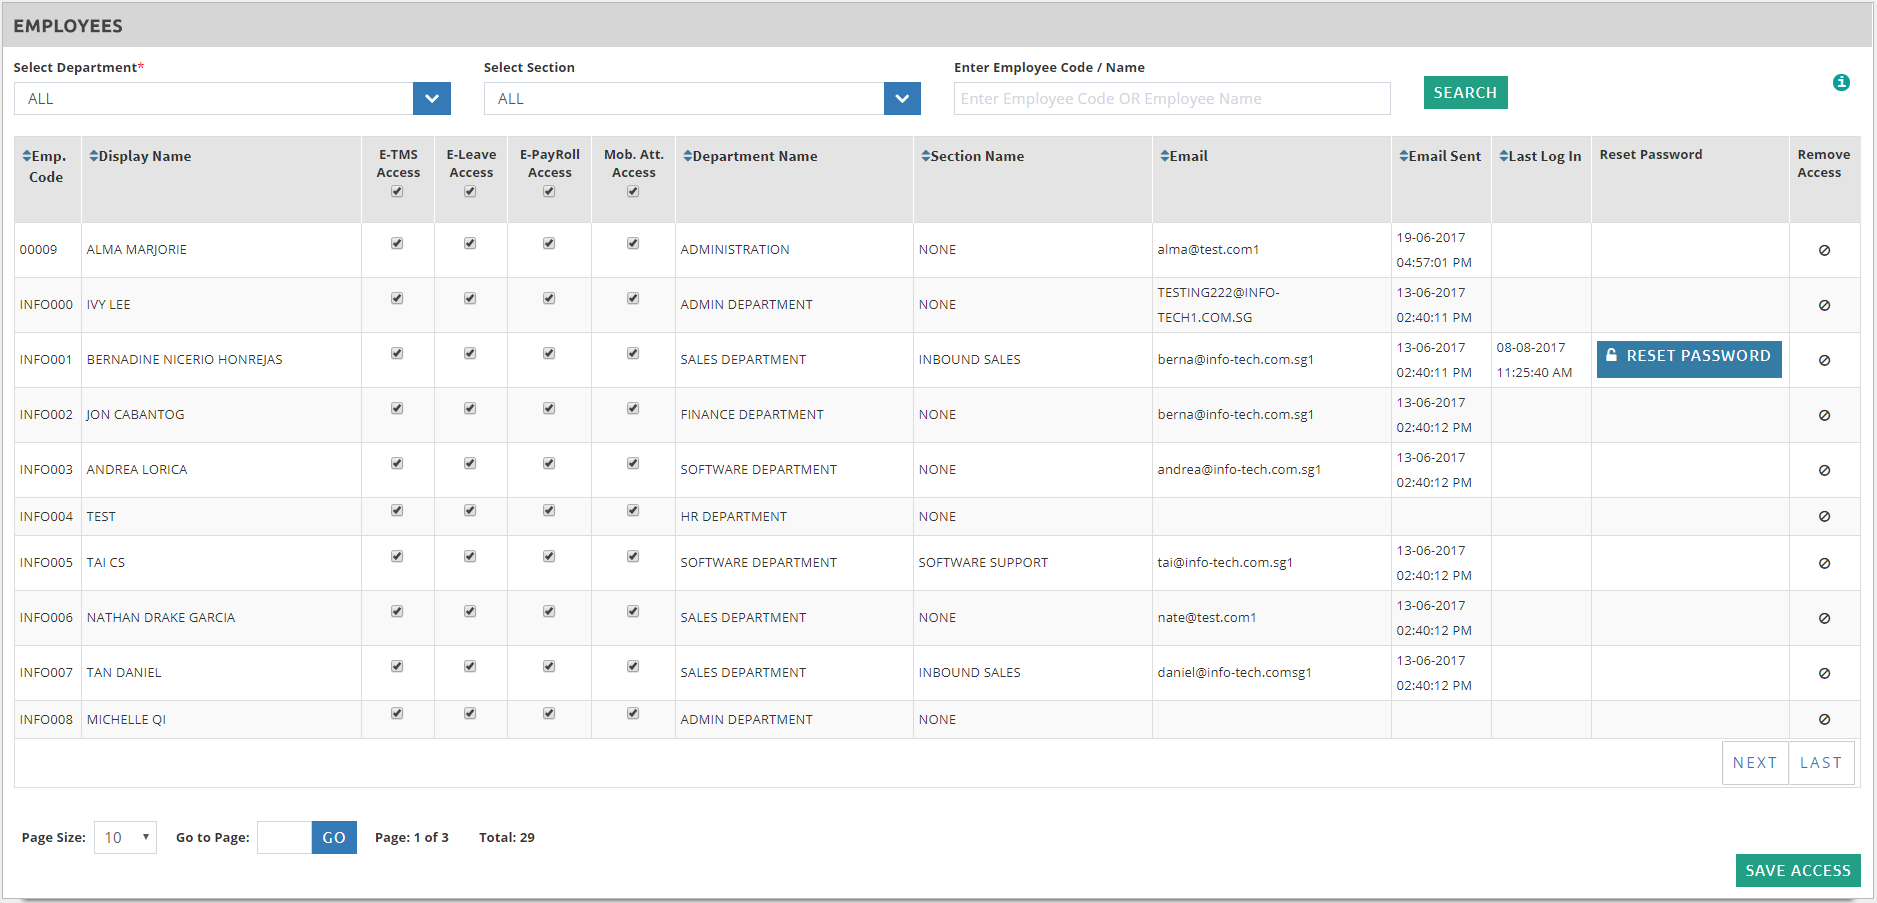The height and width of the screenshot is (903, 1877).
Task: Remove access for ALMA MARJORIE
Action: (1824, 250)
